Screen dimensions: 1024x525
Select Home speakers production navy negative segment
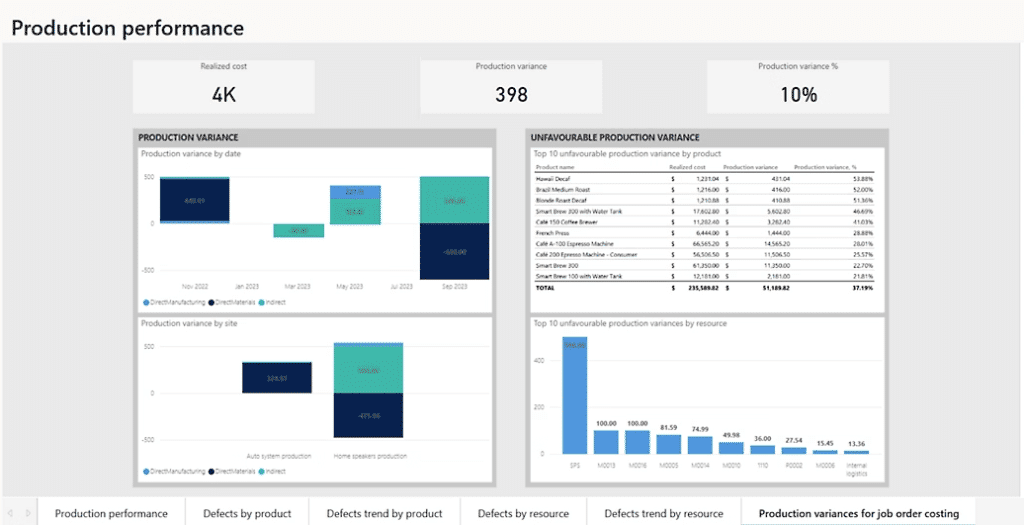tap(368, 415)
